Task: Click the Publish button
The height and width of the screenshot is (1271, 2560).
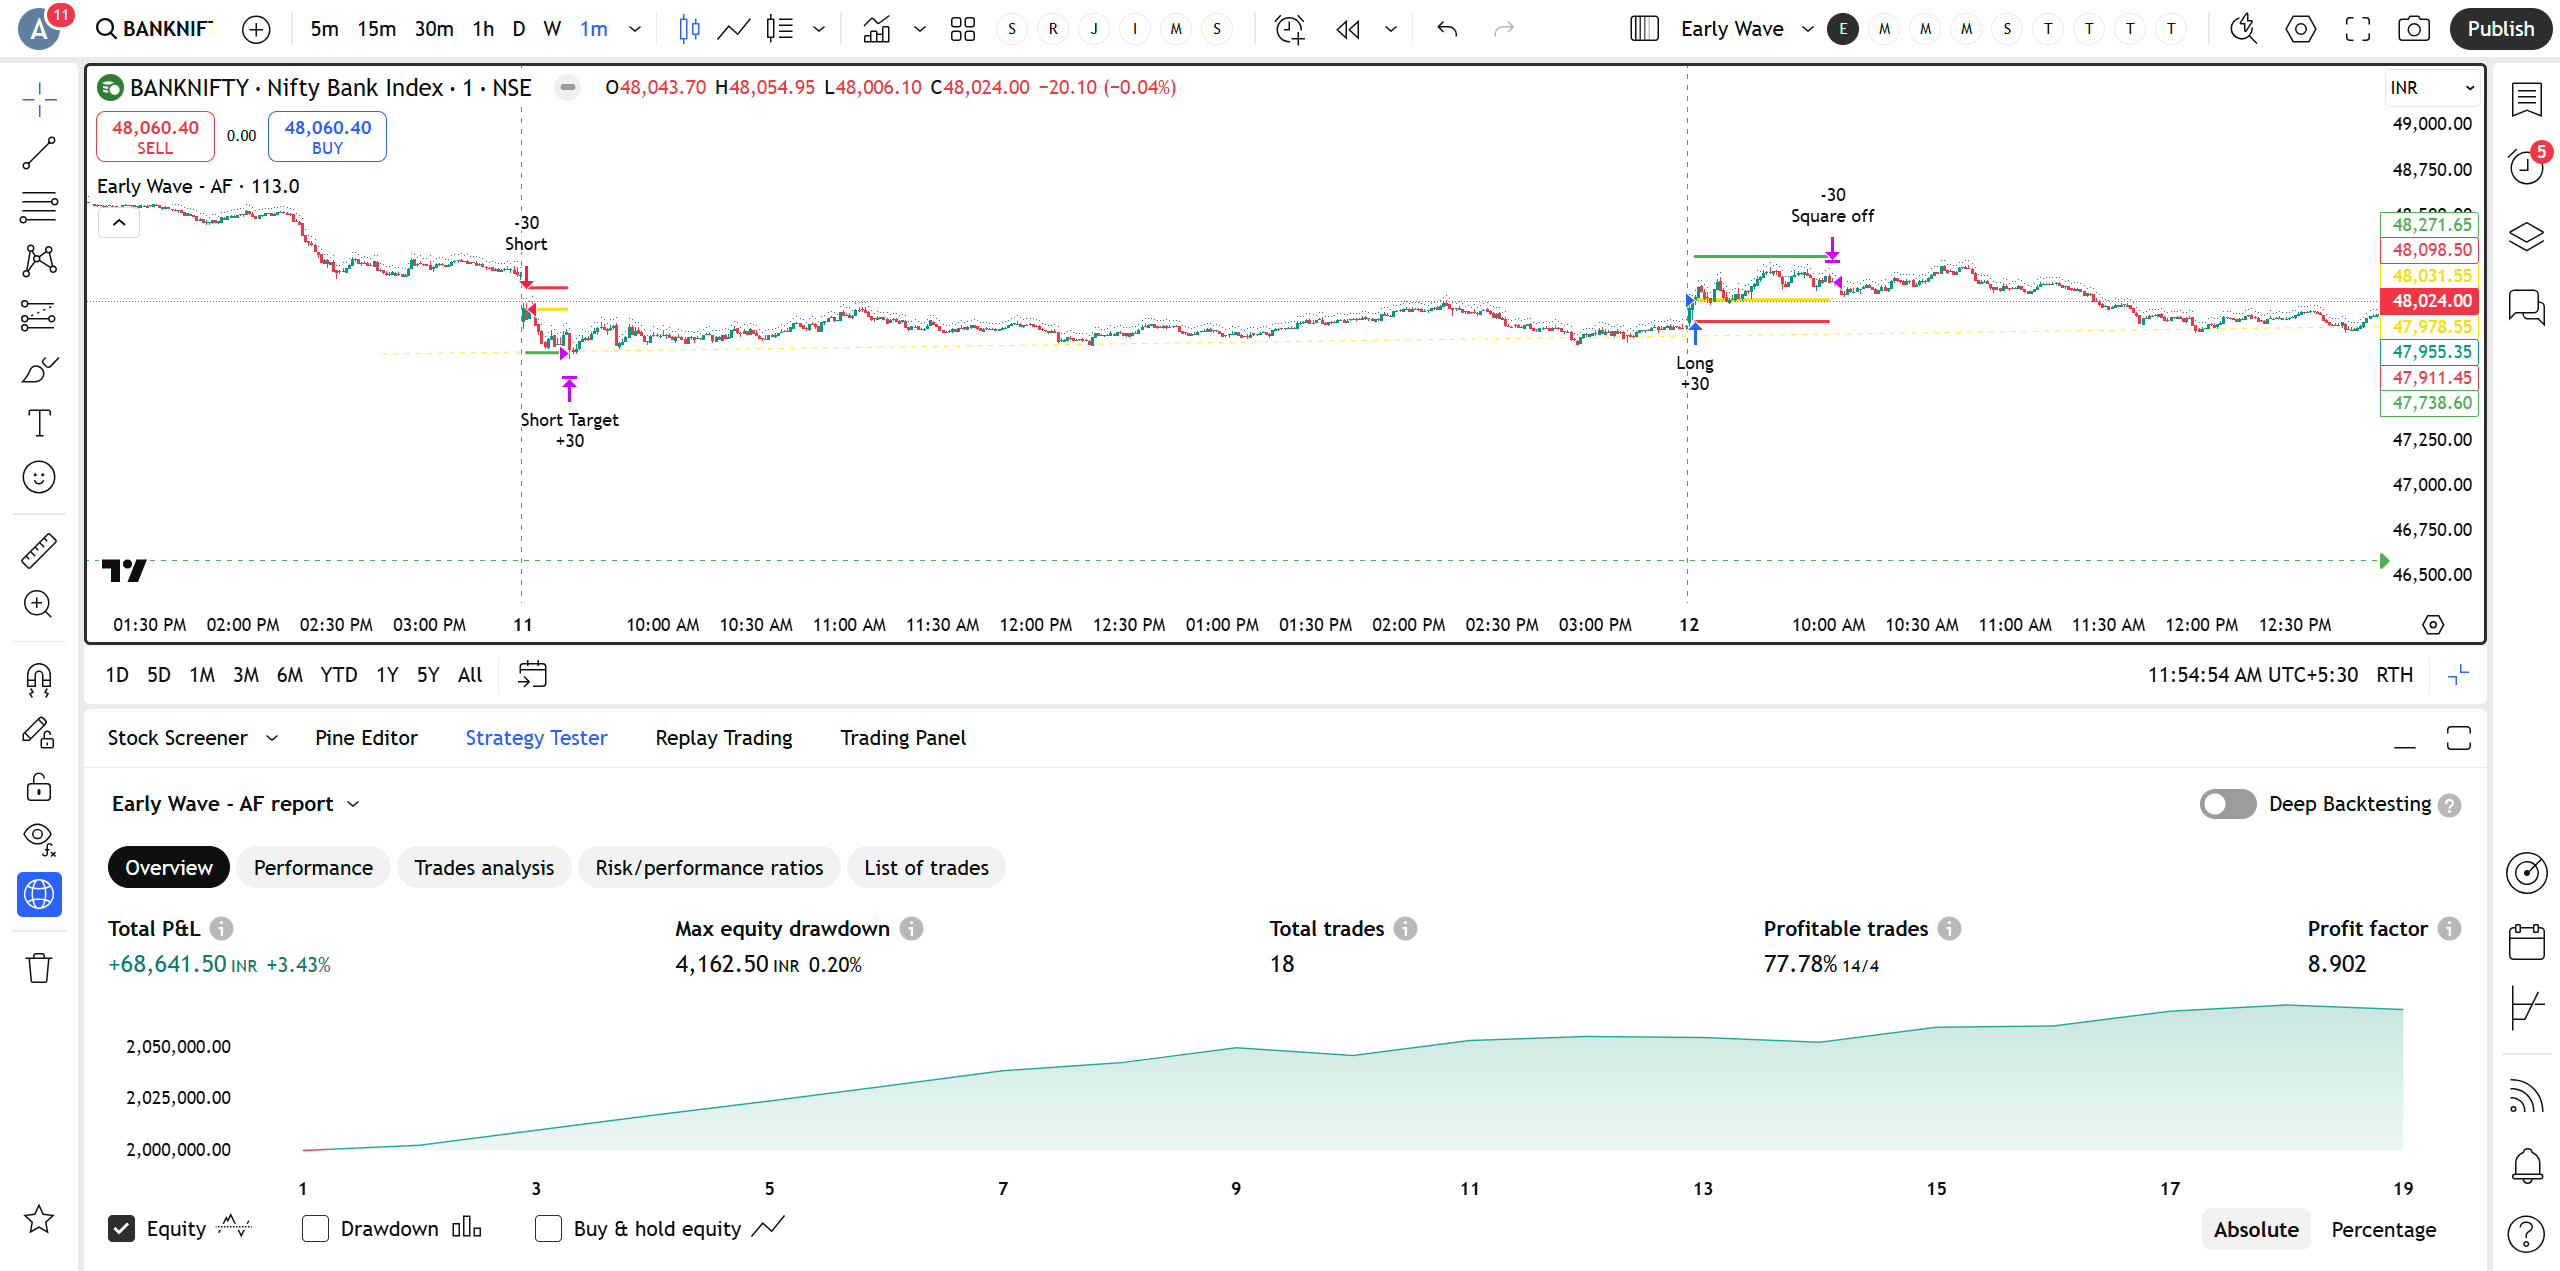Action: 2500,29
